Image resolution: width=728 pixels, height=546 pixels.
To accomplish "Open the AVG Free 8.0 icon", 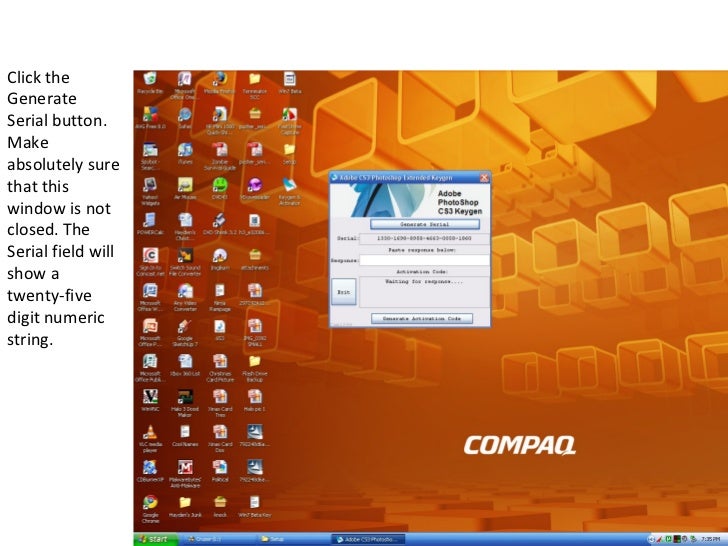I will tap(150, 117).
